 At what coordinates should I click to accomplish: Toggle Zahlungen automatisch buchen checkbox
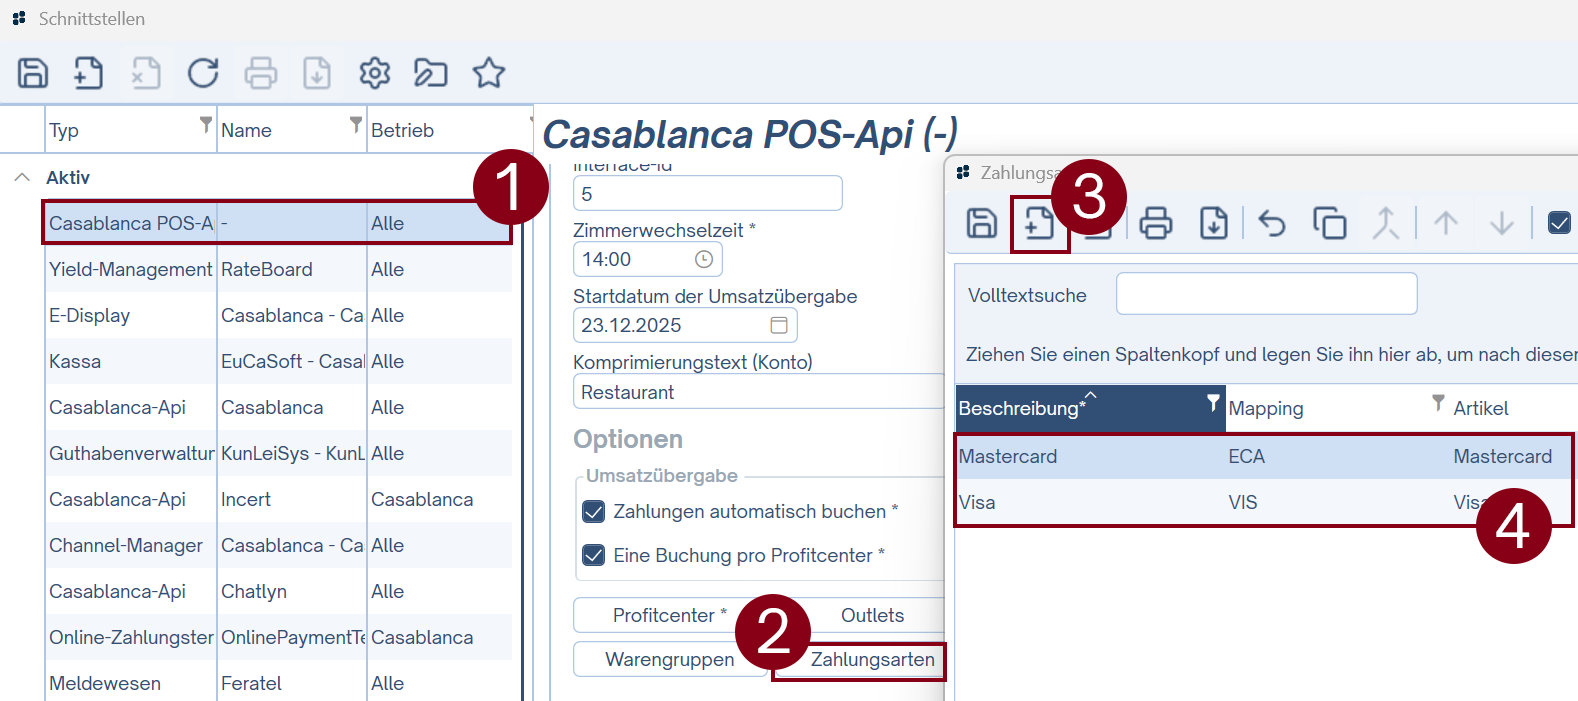click(x=593, y=512)
